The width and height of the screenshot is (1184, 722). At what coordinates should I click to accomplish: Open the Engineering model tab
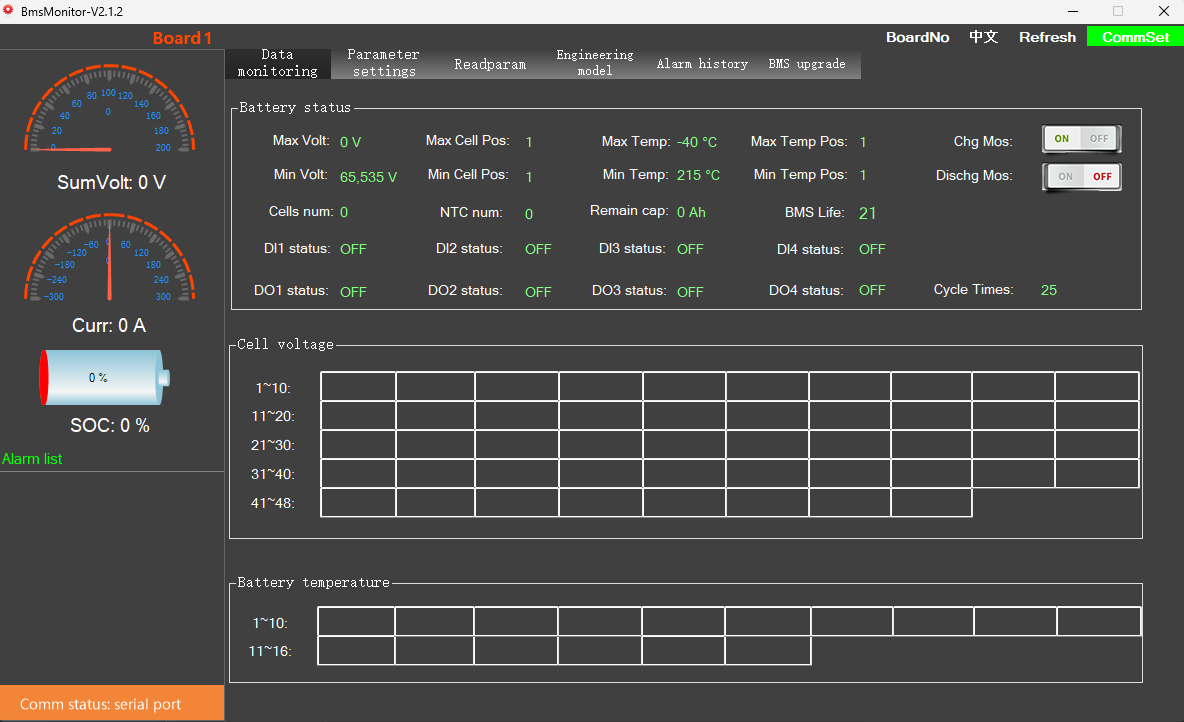pyautogui.click(x=595, y=63)
